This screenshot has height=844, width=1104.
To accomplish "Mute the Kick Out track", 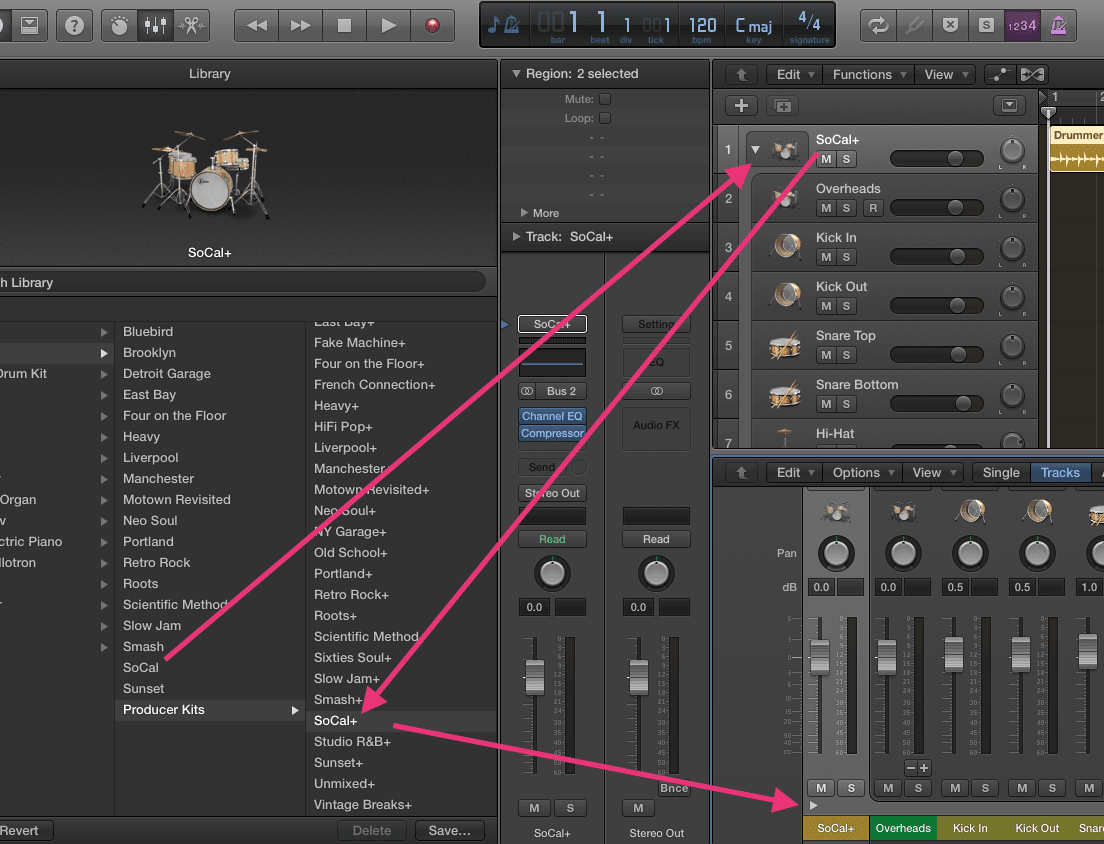I will (x=827, y=306).
